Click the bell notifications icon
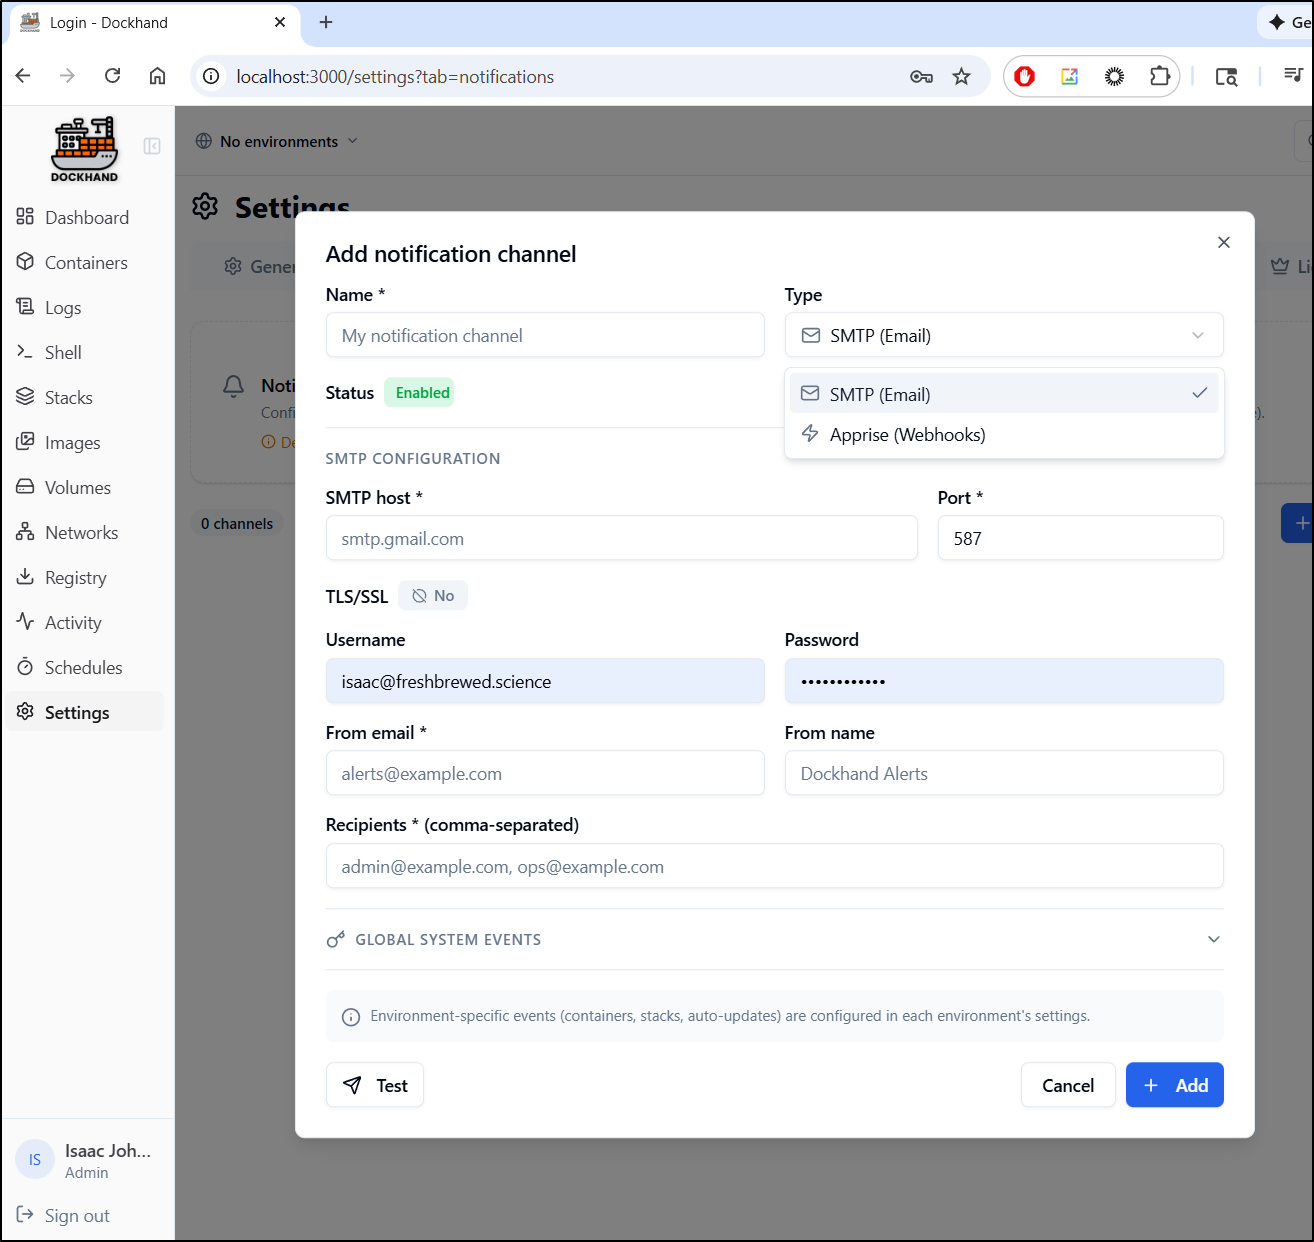This screenshot has width=1314, height=1242. 233,386
